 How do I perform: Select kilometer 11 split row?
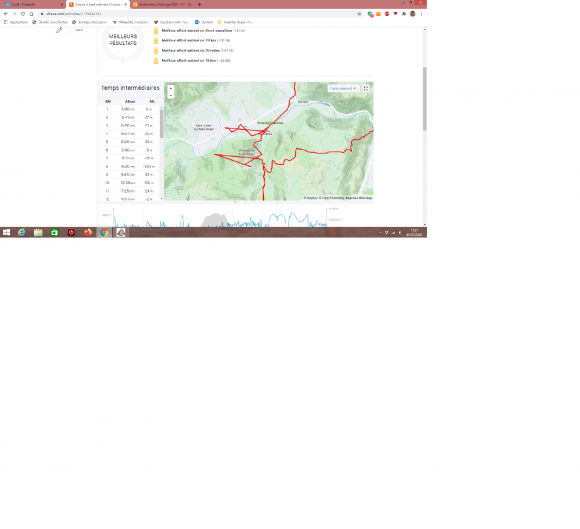[x=129, y=191]
